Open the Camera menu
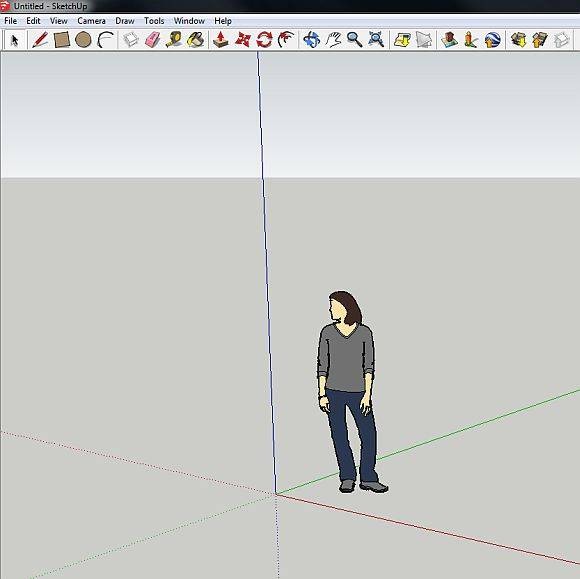This screenshot has width=580, height=579. coord(91,21)
